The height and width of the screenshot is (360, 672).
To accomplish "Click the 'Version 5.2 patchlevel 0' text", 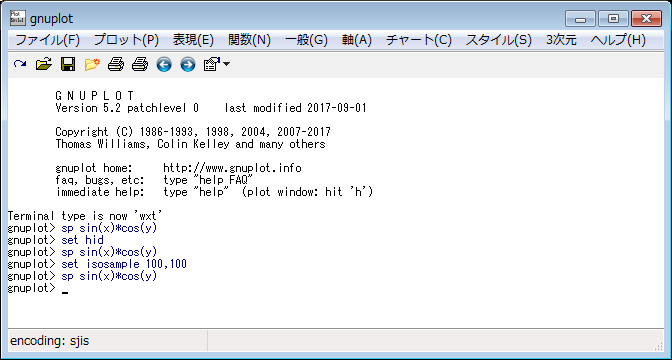I will [127, 108].
